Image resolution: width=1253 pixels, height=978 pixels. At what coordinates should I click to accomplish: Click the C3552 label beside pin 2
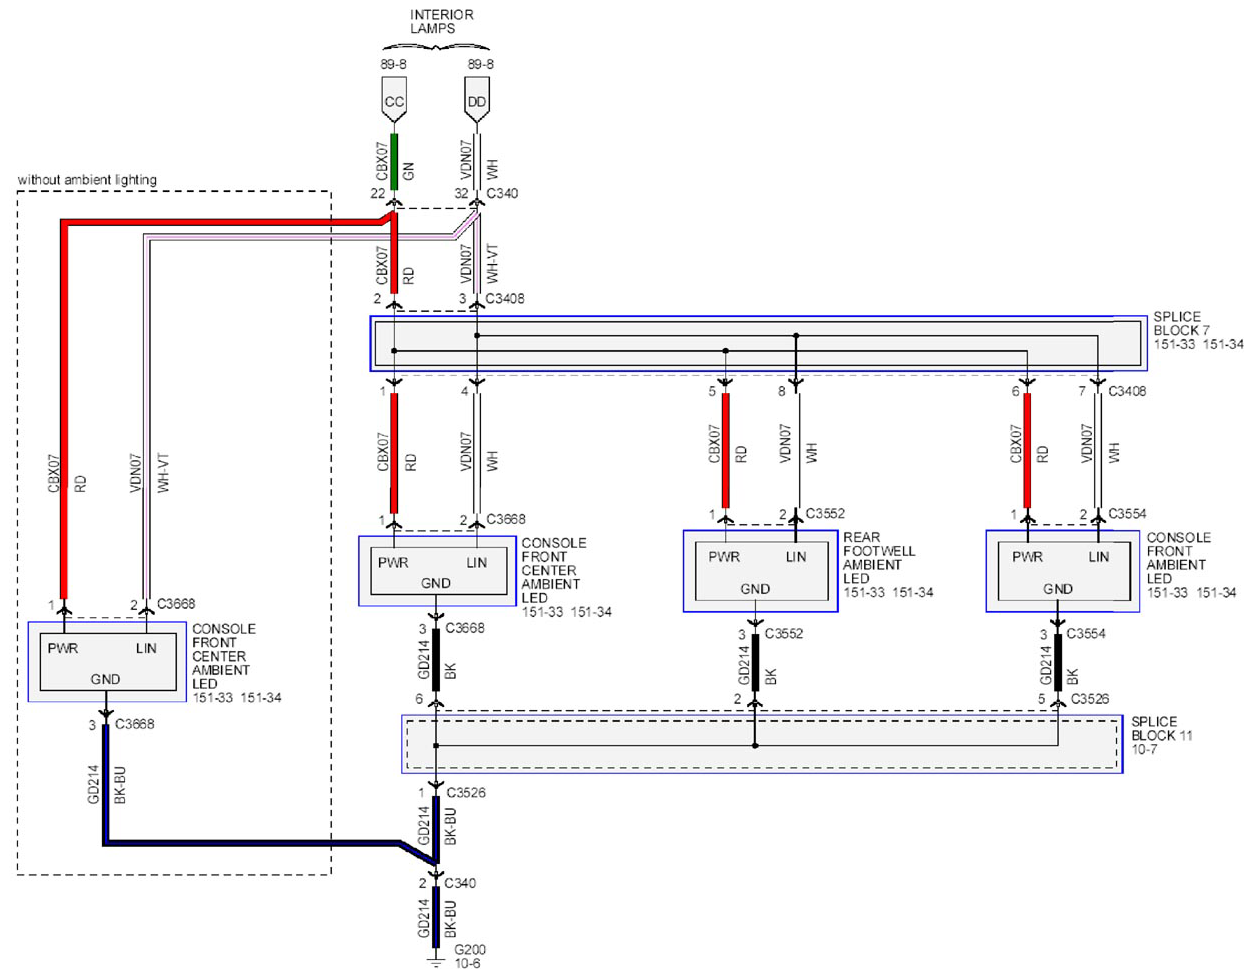pos(825,513)
